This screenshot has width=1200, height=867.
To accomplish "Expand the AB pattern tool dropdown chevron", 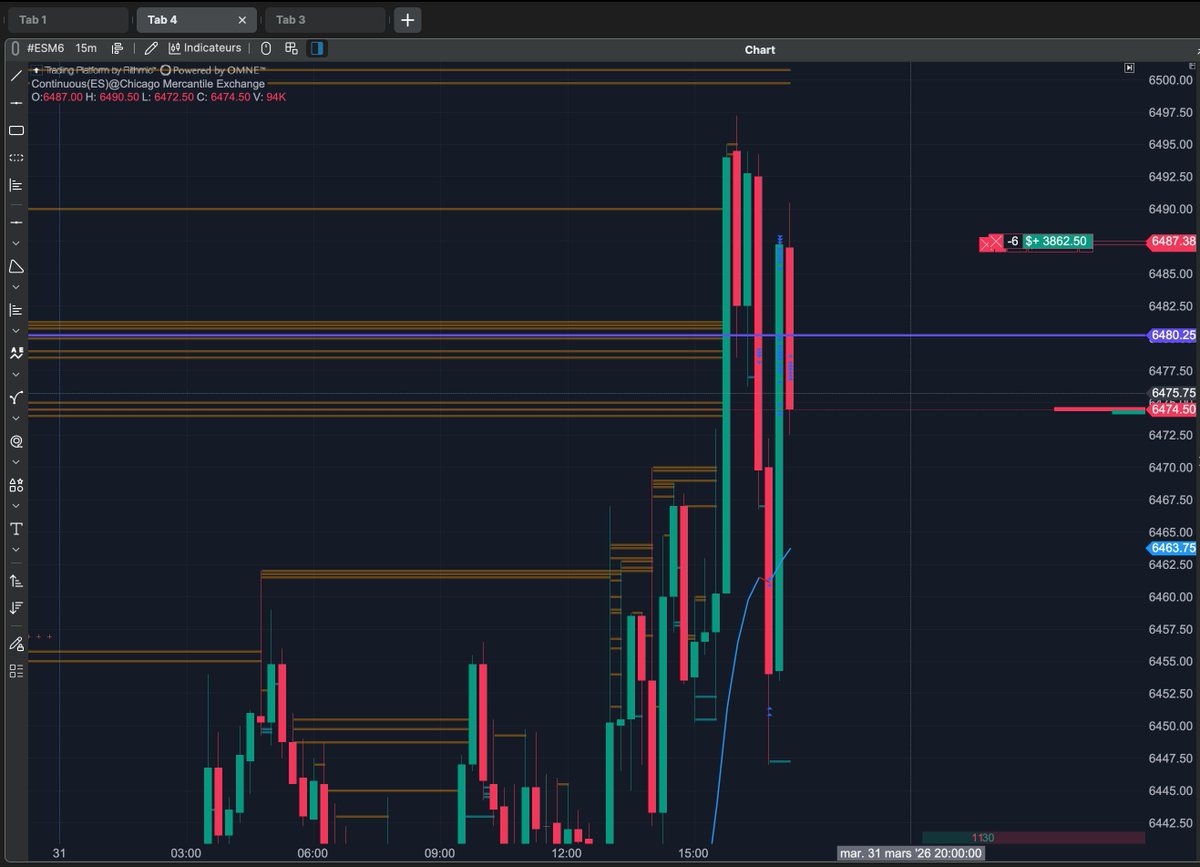I will pos(16,374).
